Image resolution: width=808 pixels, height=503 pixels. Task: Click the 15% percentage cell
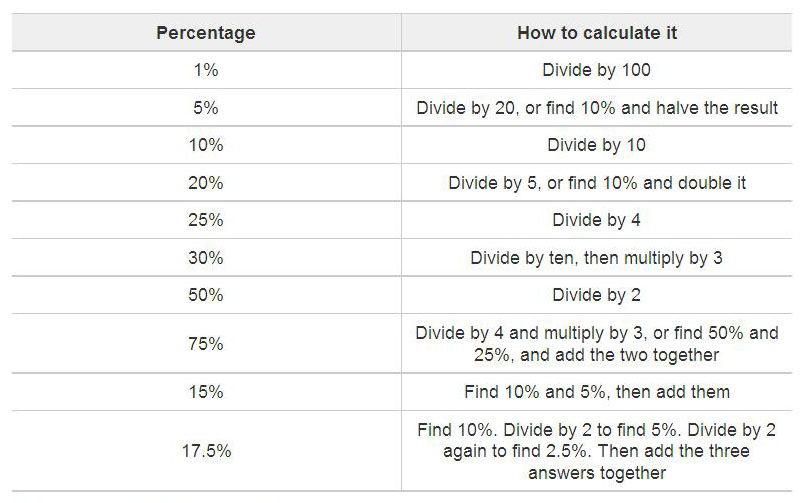point(206,392)
